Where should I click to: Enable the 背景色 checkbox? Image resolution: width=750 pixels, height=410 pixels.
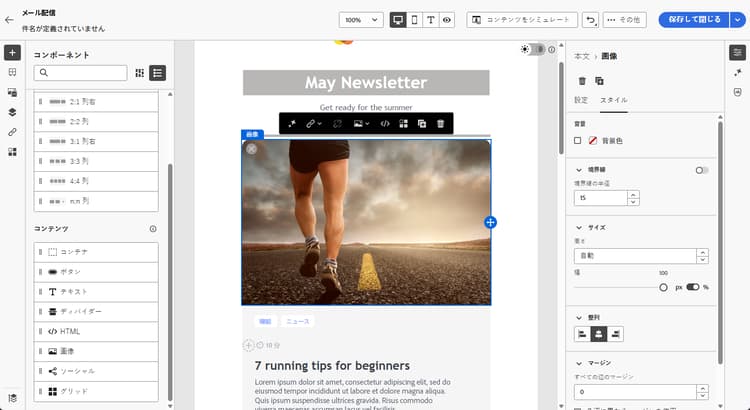click(x=578, y=141)
